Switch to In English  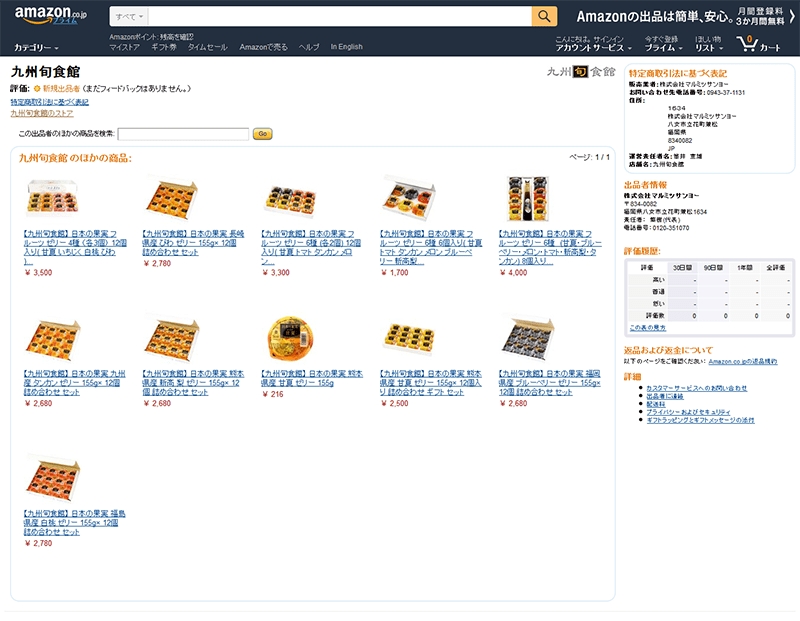(x=346, y=47)
